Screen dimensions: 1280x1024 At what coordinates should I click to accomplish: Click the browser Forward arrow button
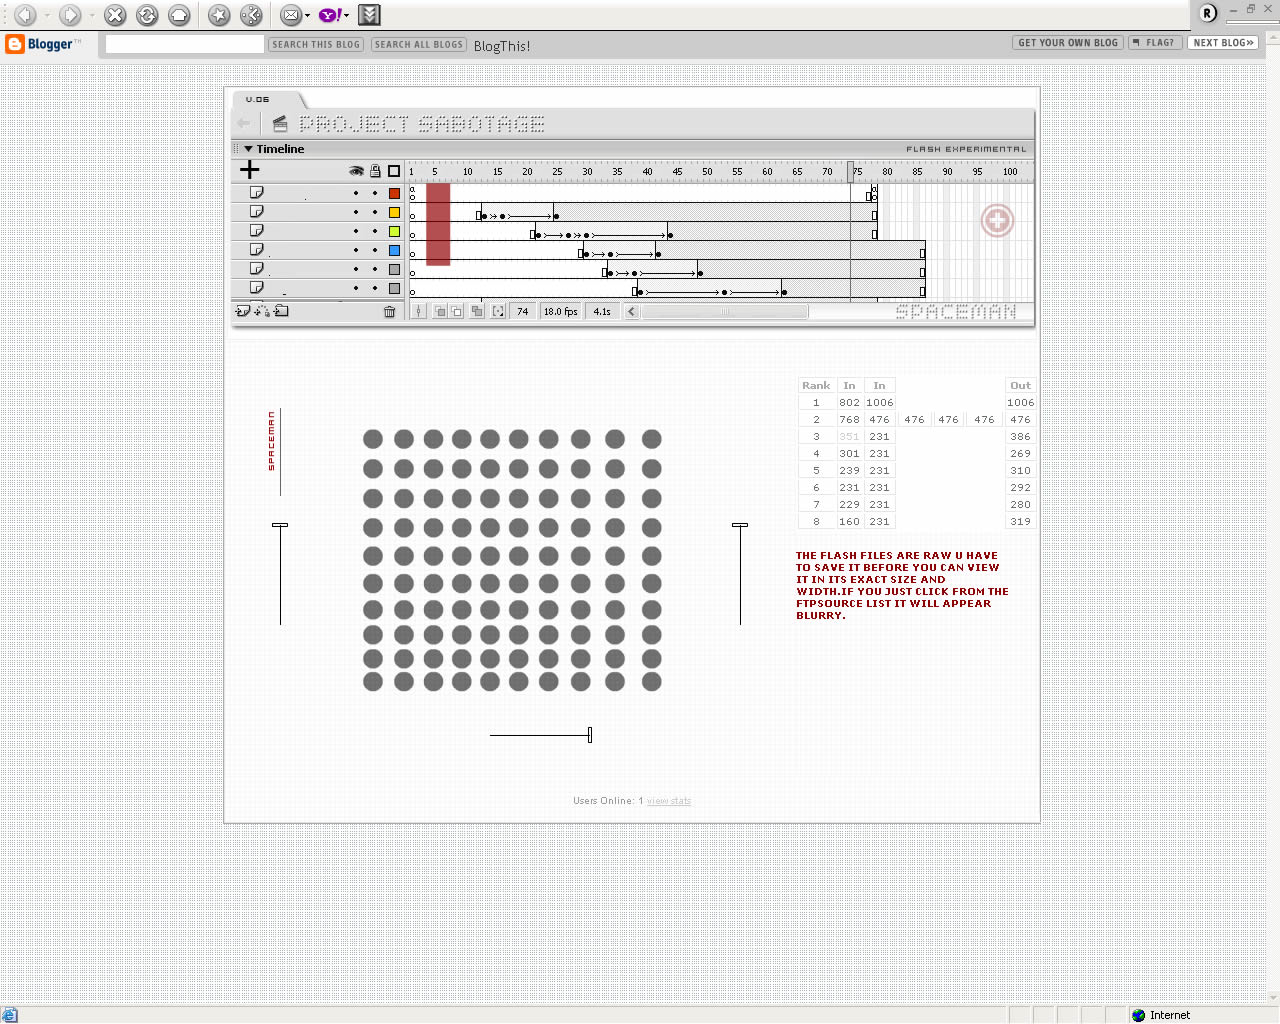[x=70, y=15]
